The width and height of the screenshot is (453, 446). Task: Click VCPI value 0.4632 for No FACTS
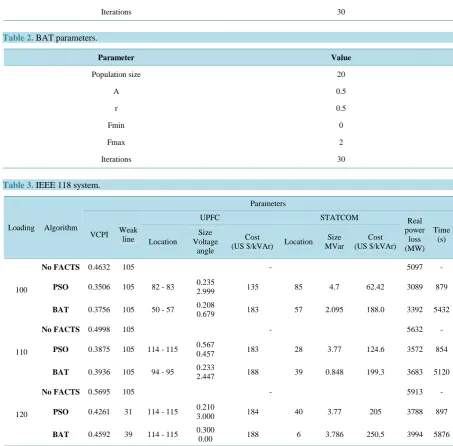click(x=99, y=267)
